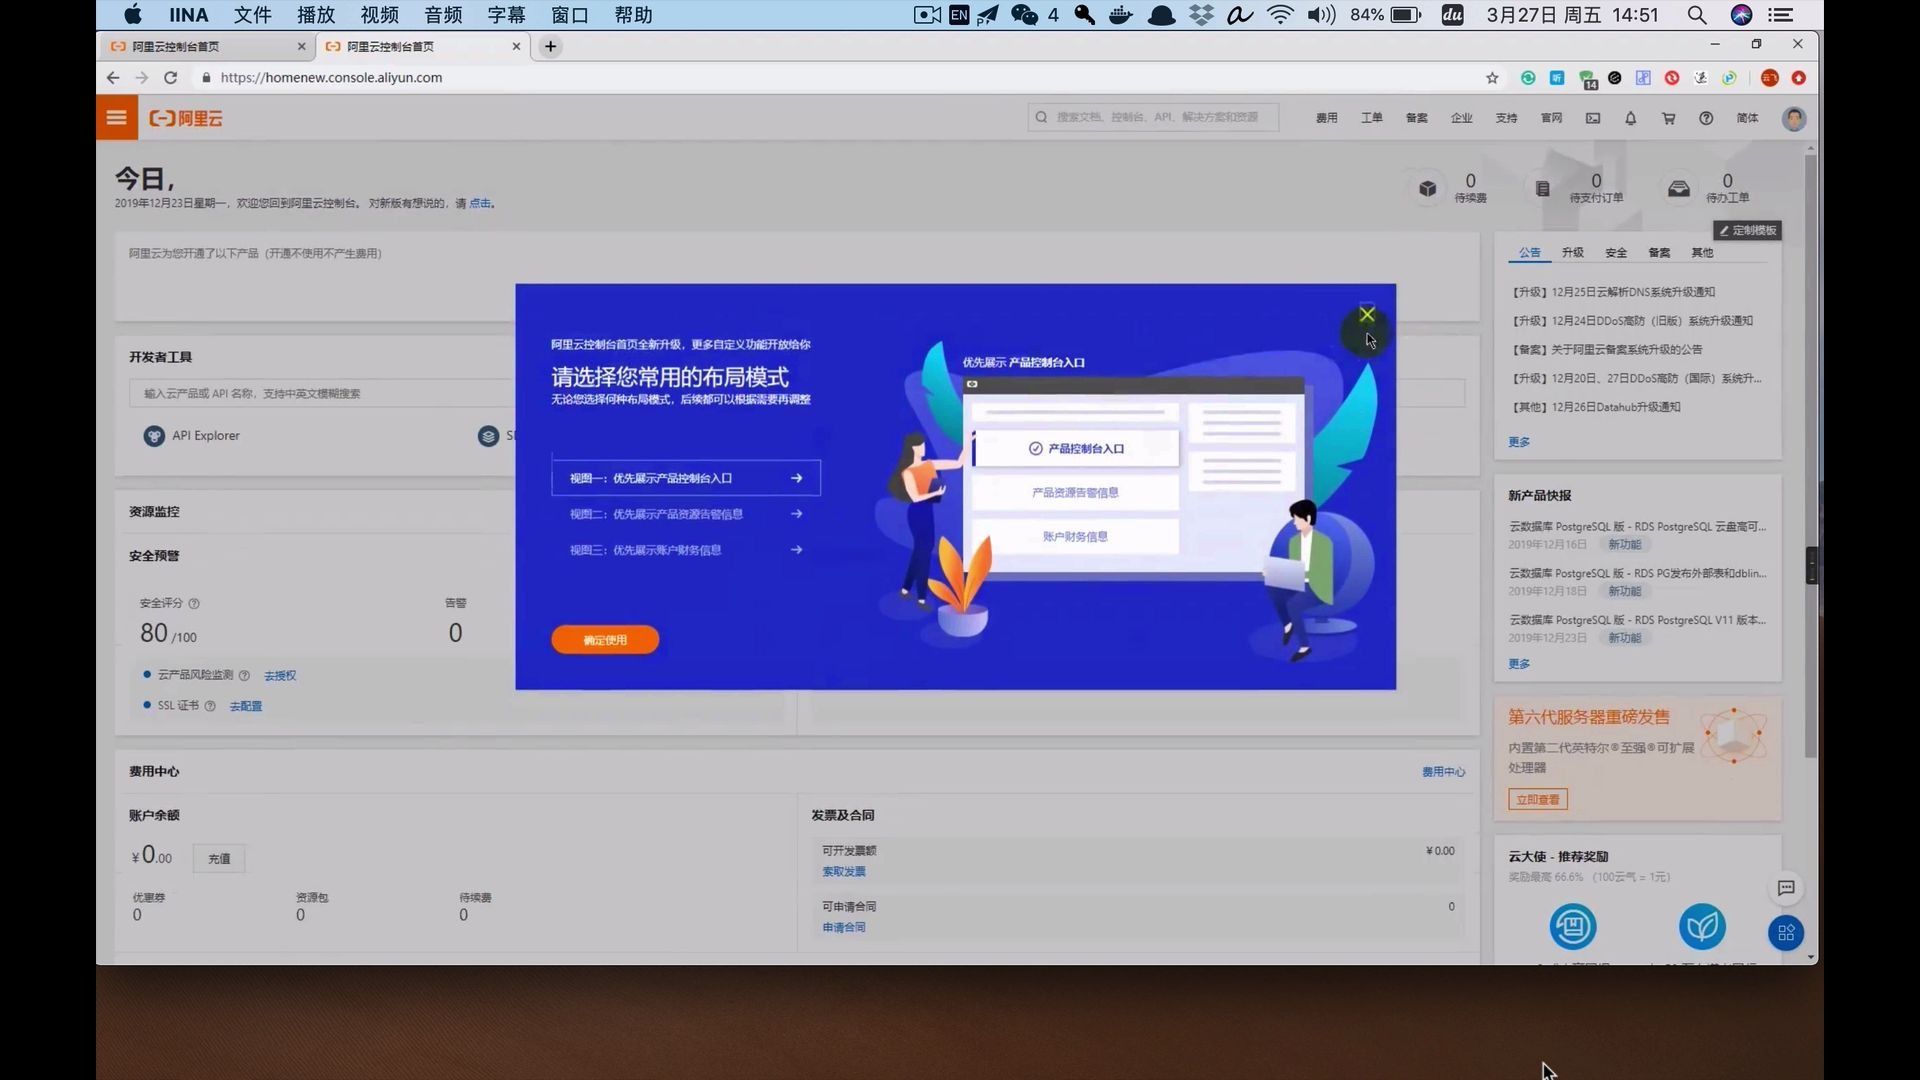Click the 确定使用 confirm button

pos(605,640)
